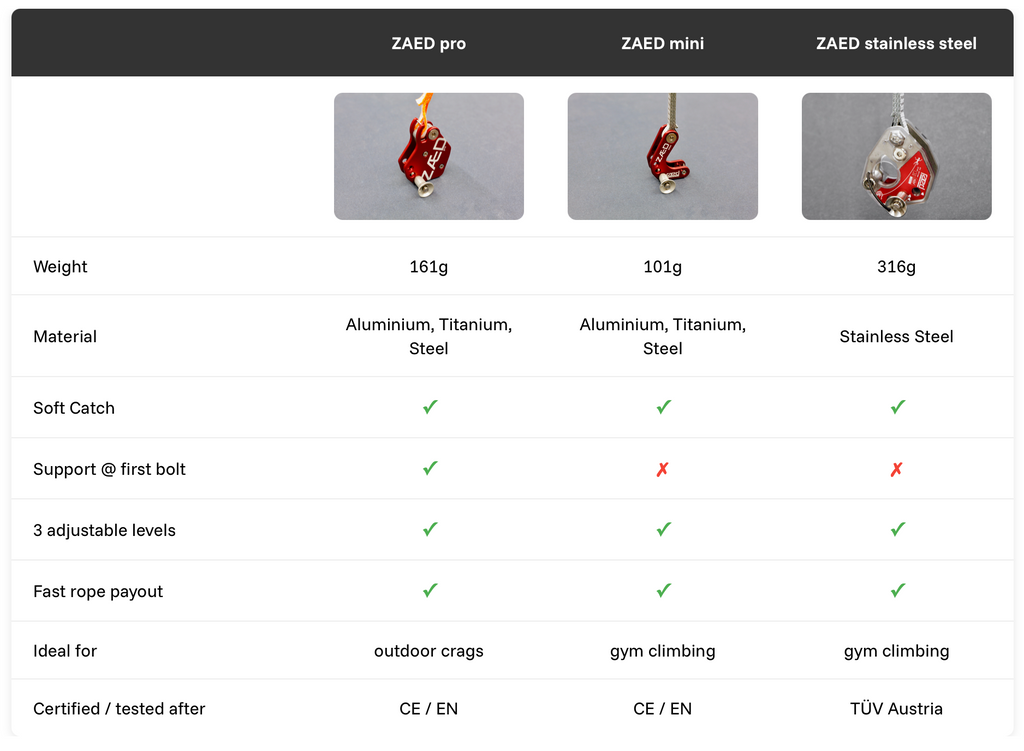The height and width of the screenshot is (751, 1024).
Task: Click the first bolt support checkmark for ZAED pro
Action: click(x=430, y=468)
